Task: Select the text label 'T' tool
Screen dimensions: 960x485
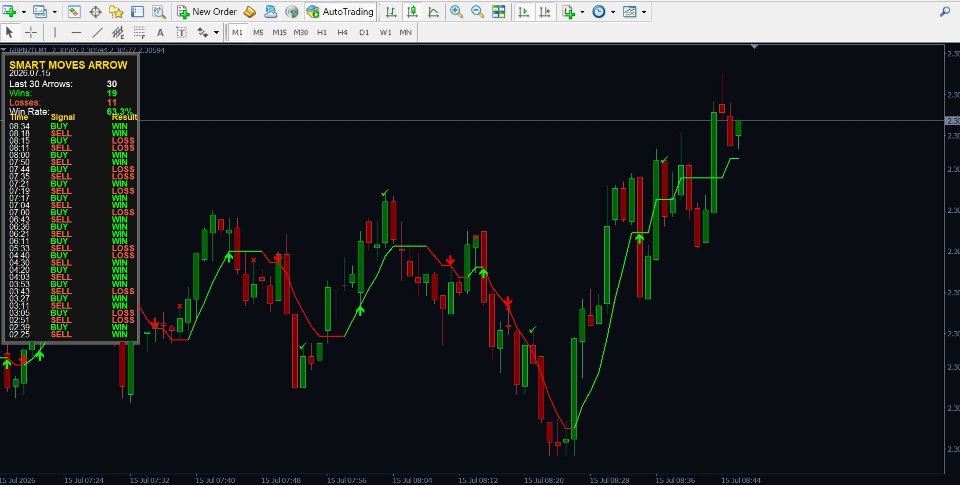Action: tap(181, 32)
